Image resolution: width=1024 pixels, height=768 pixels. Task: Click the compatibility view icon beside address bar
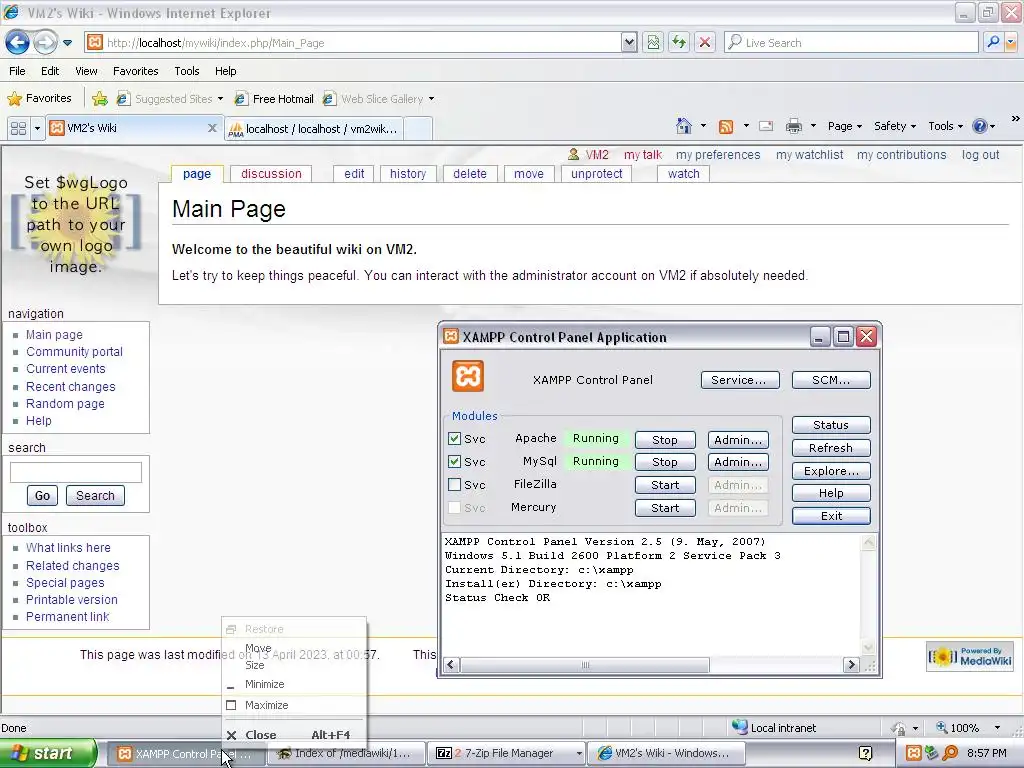(x=653, y=43)
